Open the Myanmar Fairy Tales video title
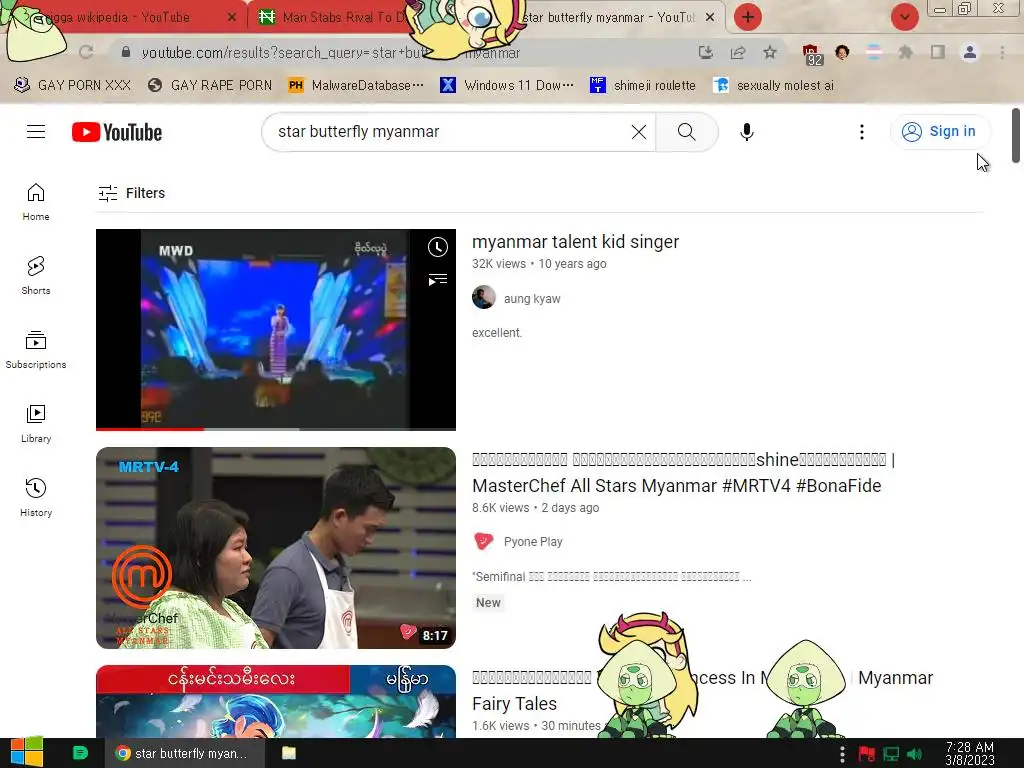Viewport: 1024px width, 768px height. [703, 691]
